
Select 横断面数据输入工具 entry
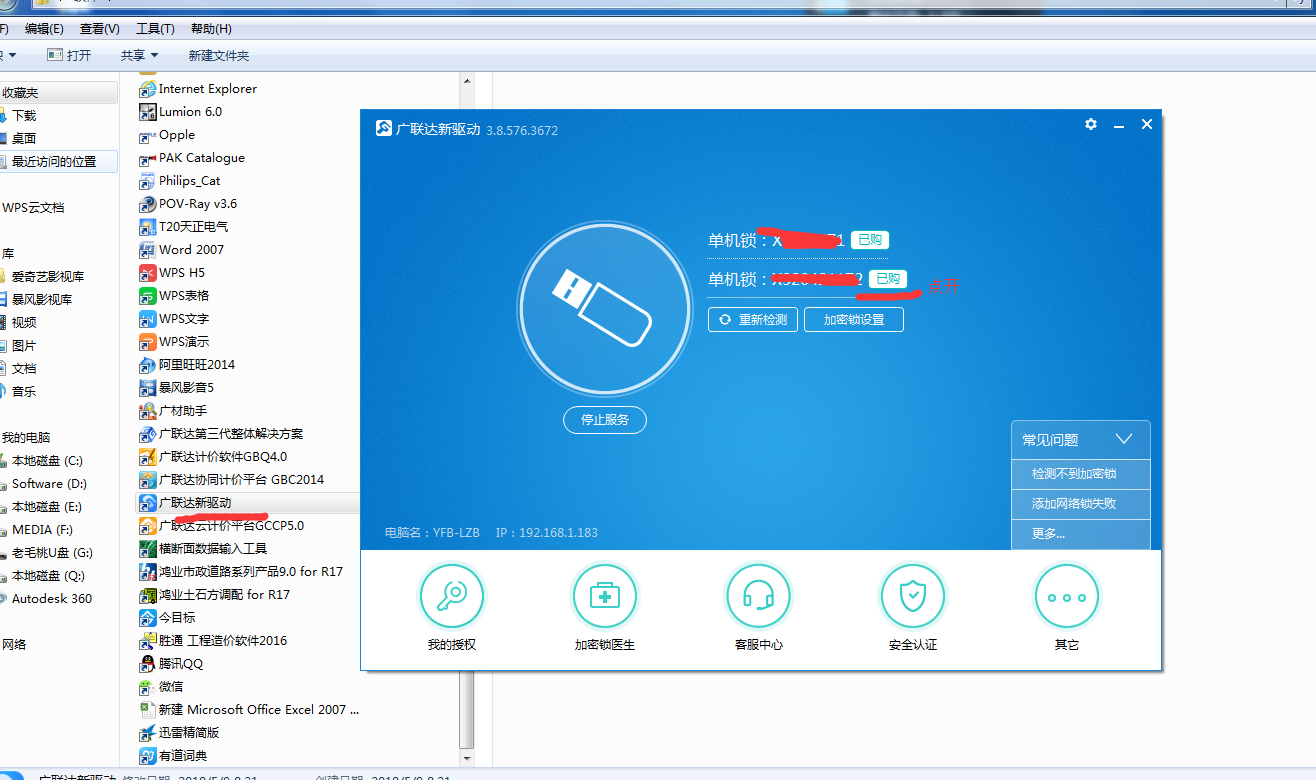pos(213,549)
